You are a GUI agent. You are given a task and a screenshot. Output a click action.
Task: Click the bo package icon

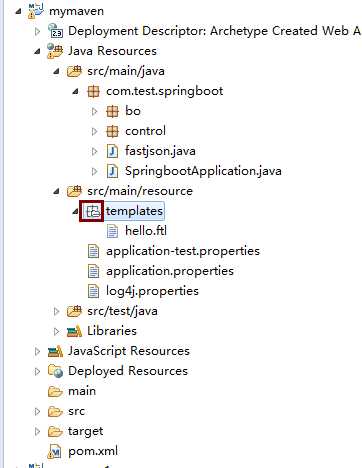[x=112, y=111]
